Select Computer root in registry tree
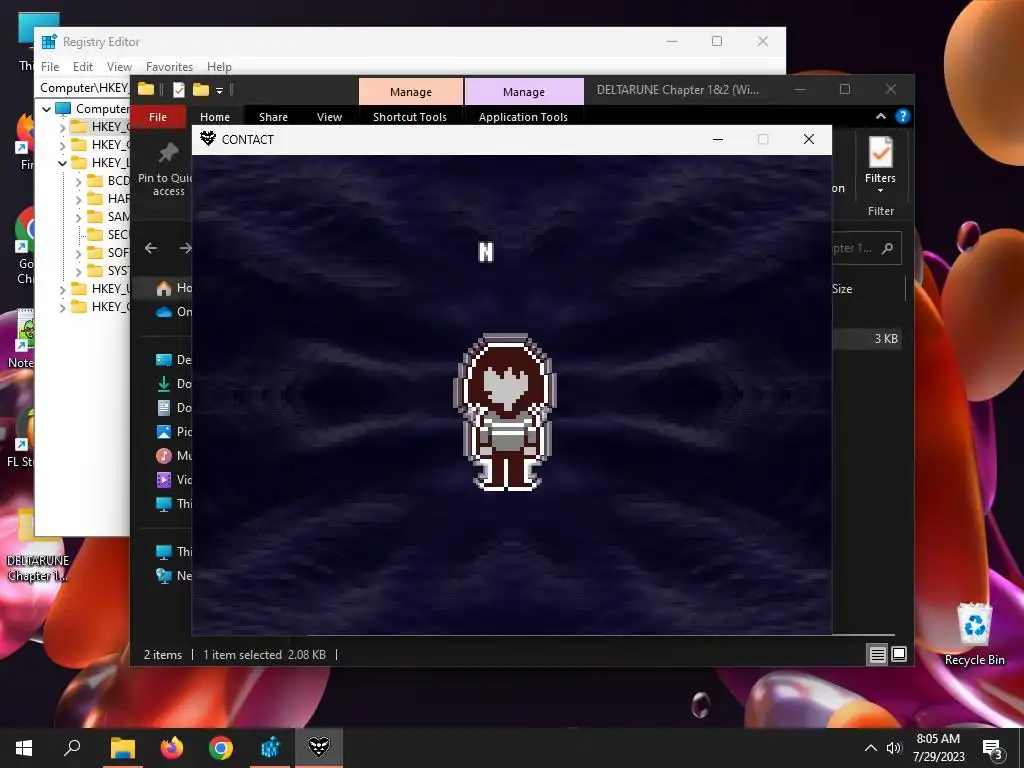The width and height of the screenshot is (1024, 768). 93,108
